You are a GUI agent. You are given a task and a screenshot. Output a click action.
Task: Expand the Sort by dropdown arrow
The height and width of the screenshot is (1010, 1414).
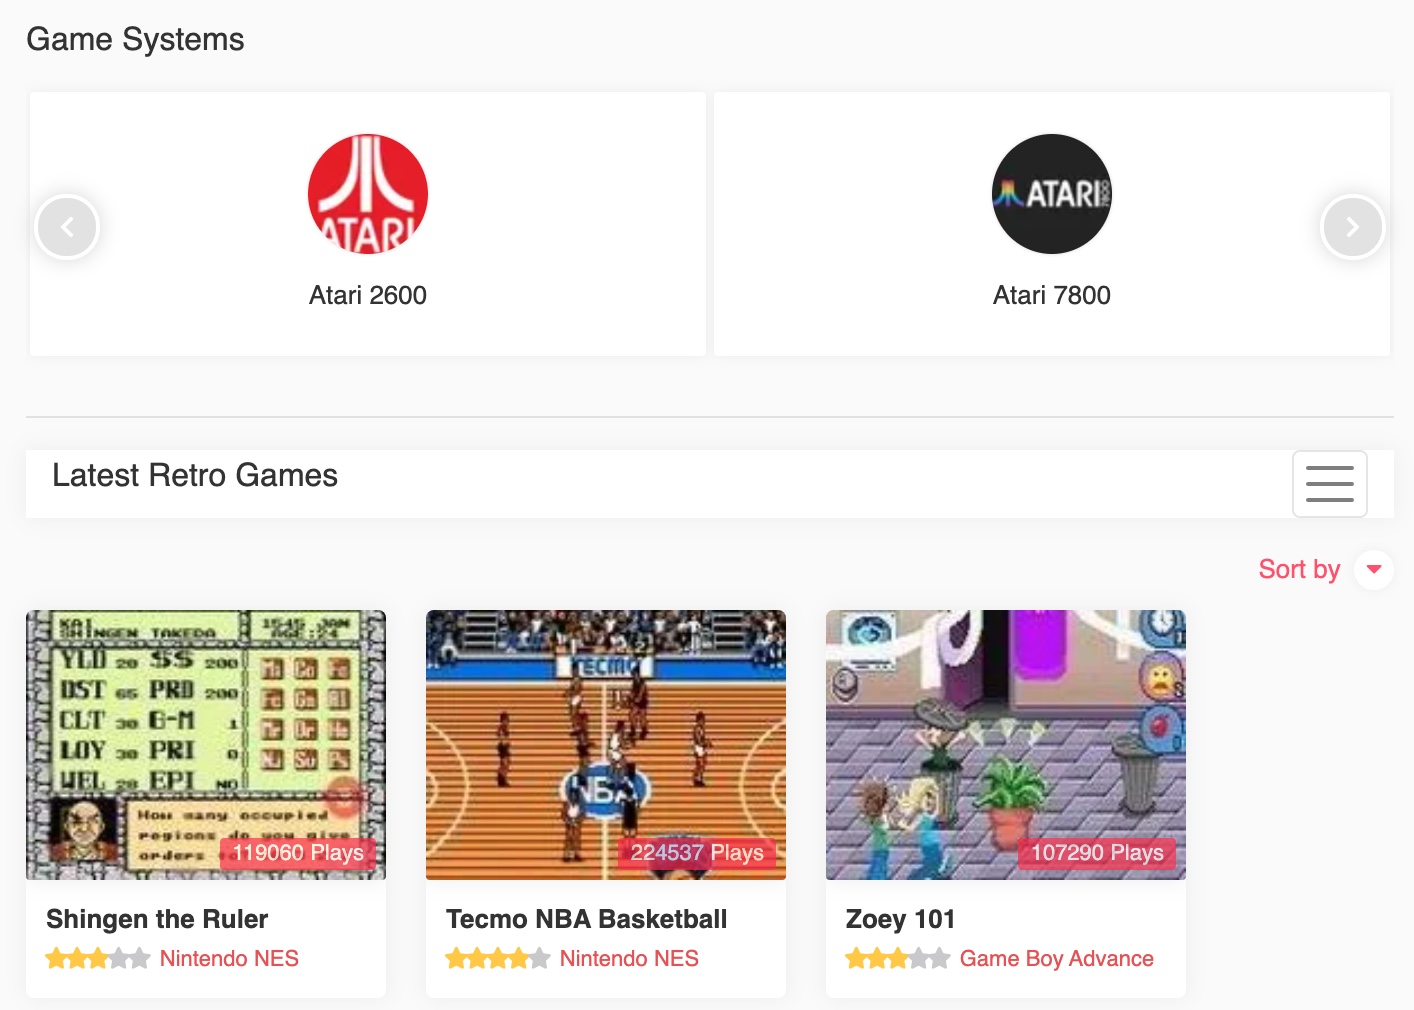tap(1374, 569)
